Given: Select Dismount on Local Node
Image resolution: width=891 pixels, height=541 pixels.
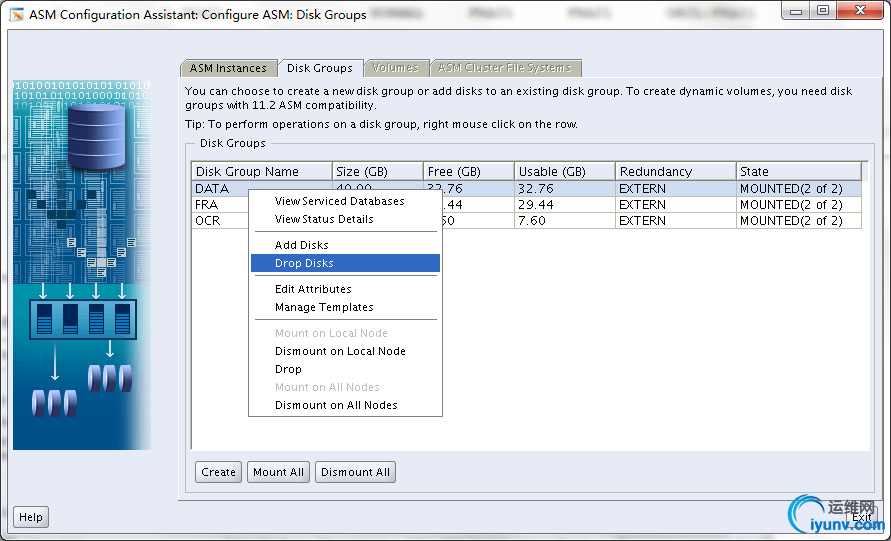Looking at the screenshot, I should click(340, 351).
